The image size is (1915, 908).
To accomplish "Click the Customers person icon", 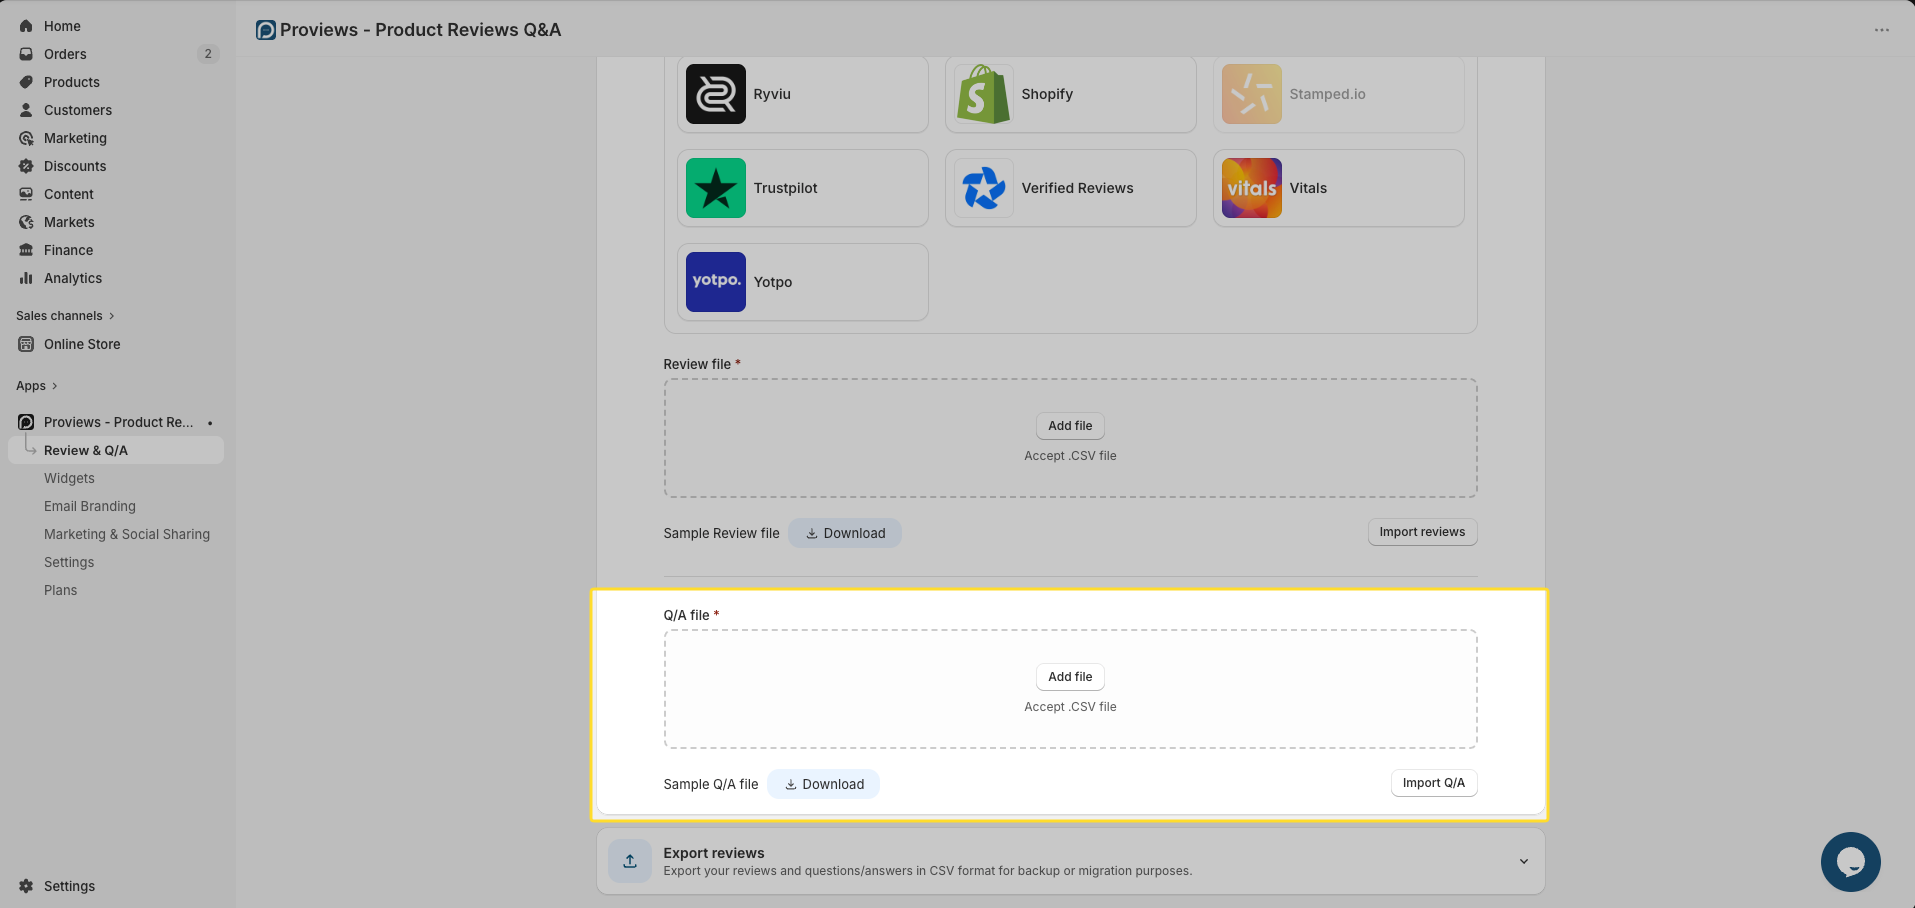I will click(26, 110).
